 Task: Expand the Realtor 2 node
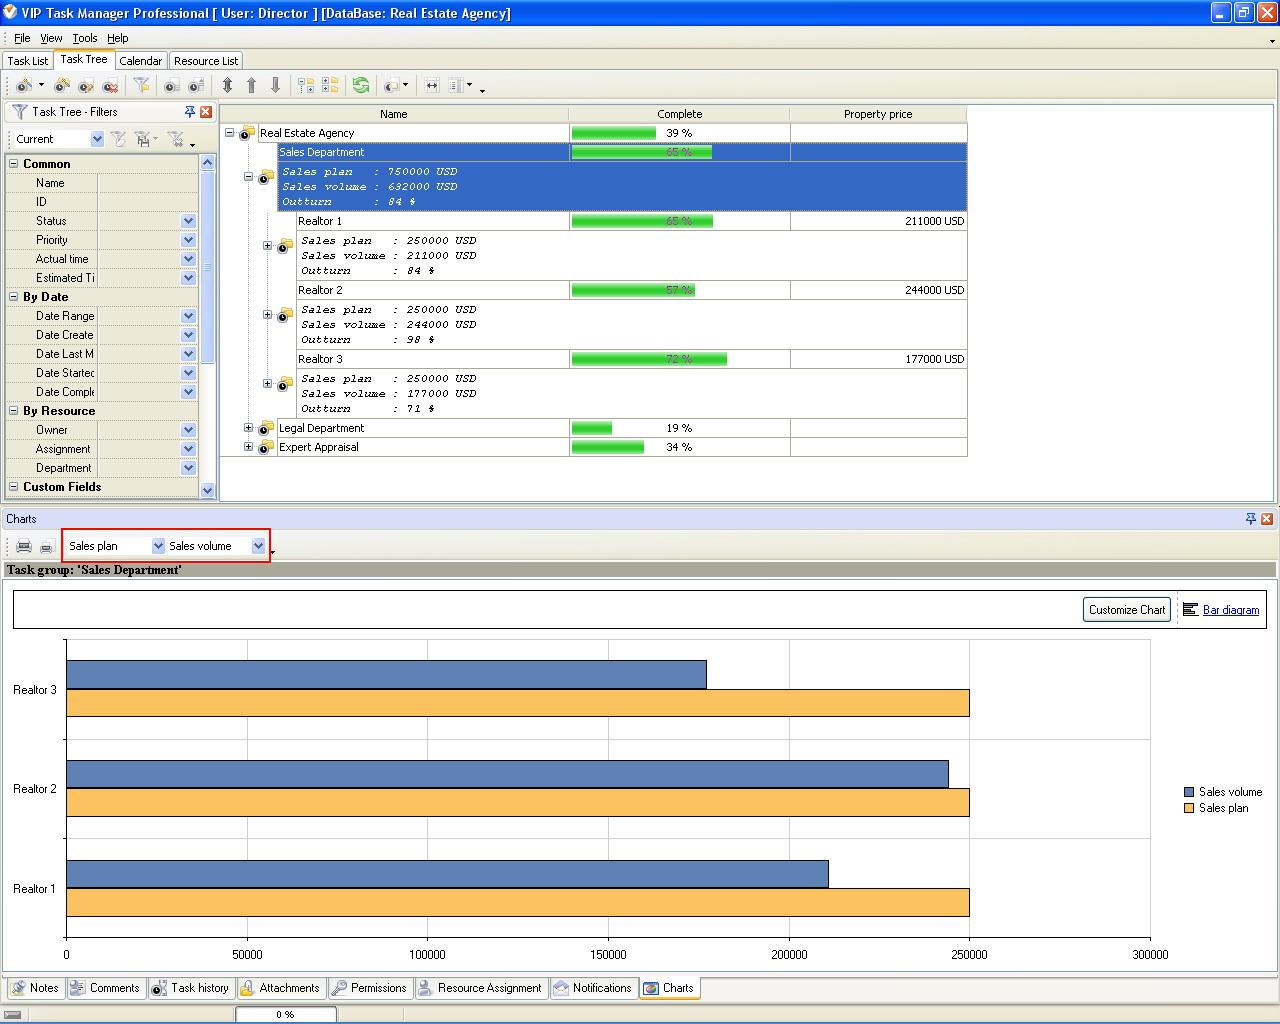pos(267,315)
